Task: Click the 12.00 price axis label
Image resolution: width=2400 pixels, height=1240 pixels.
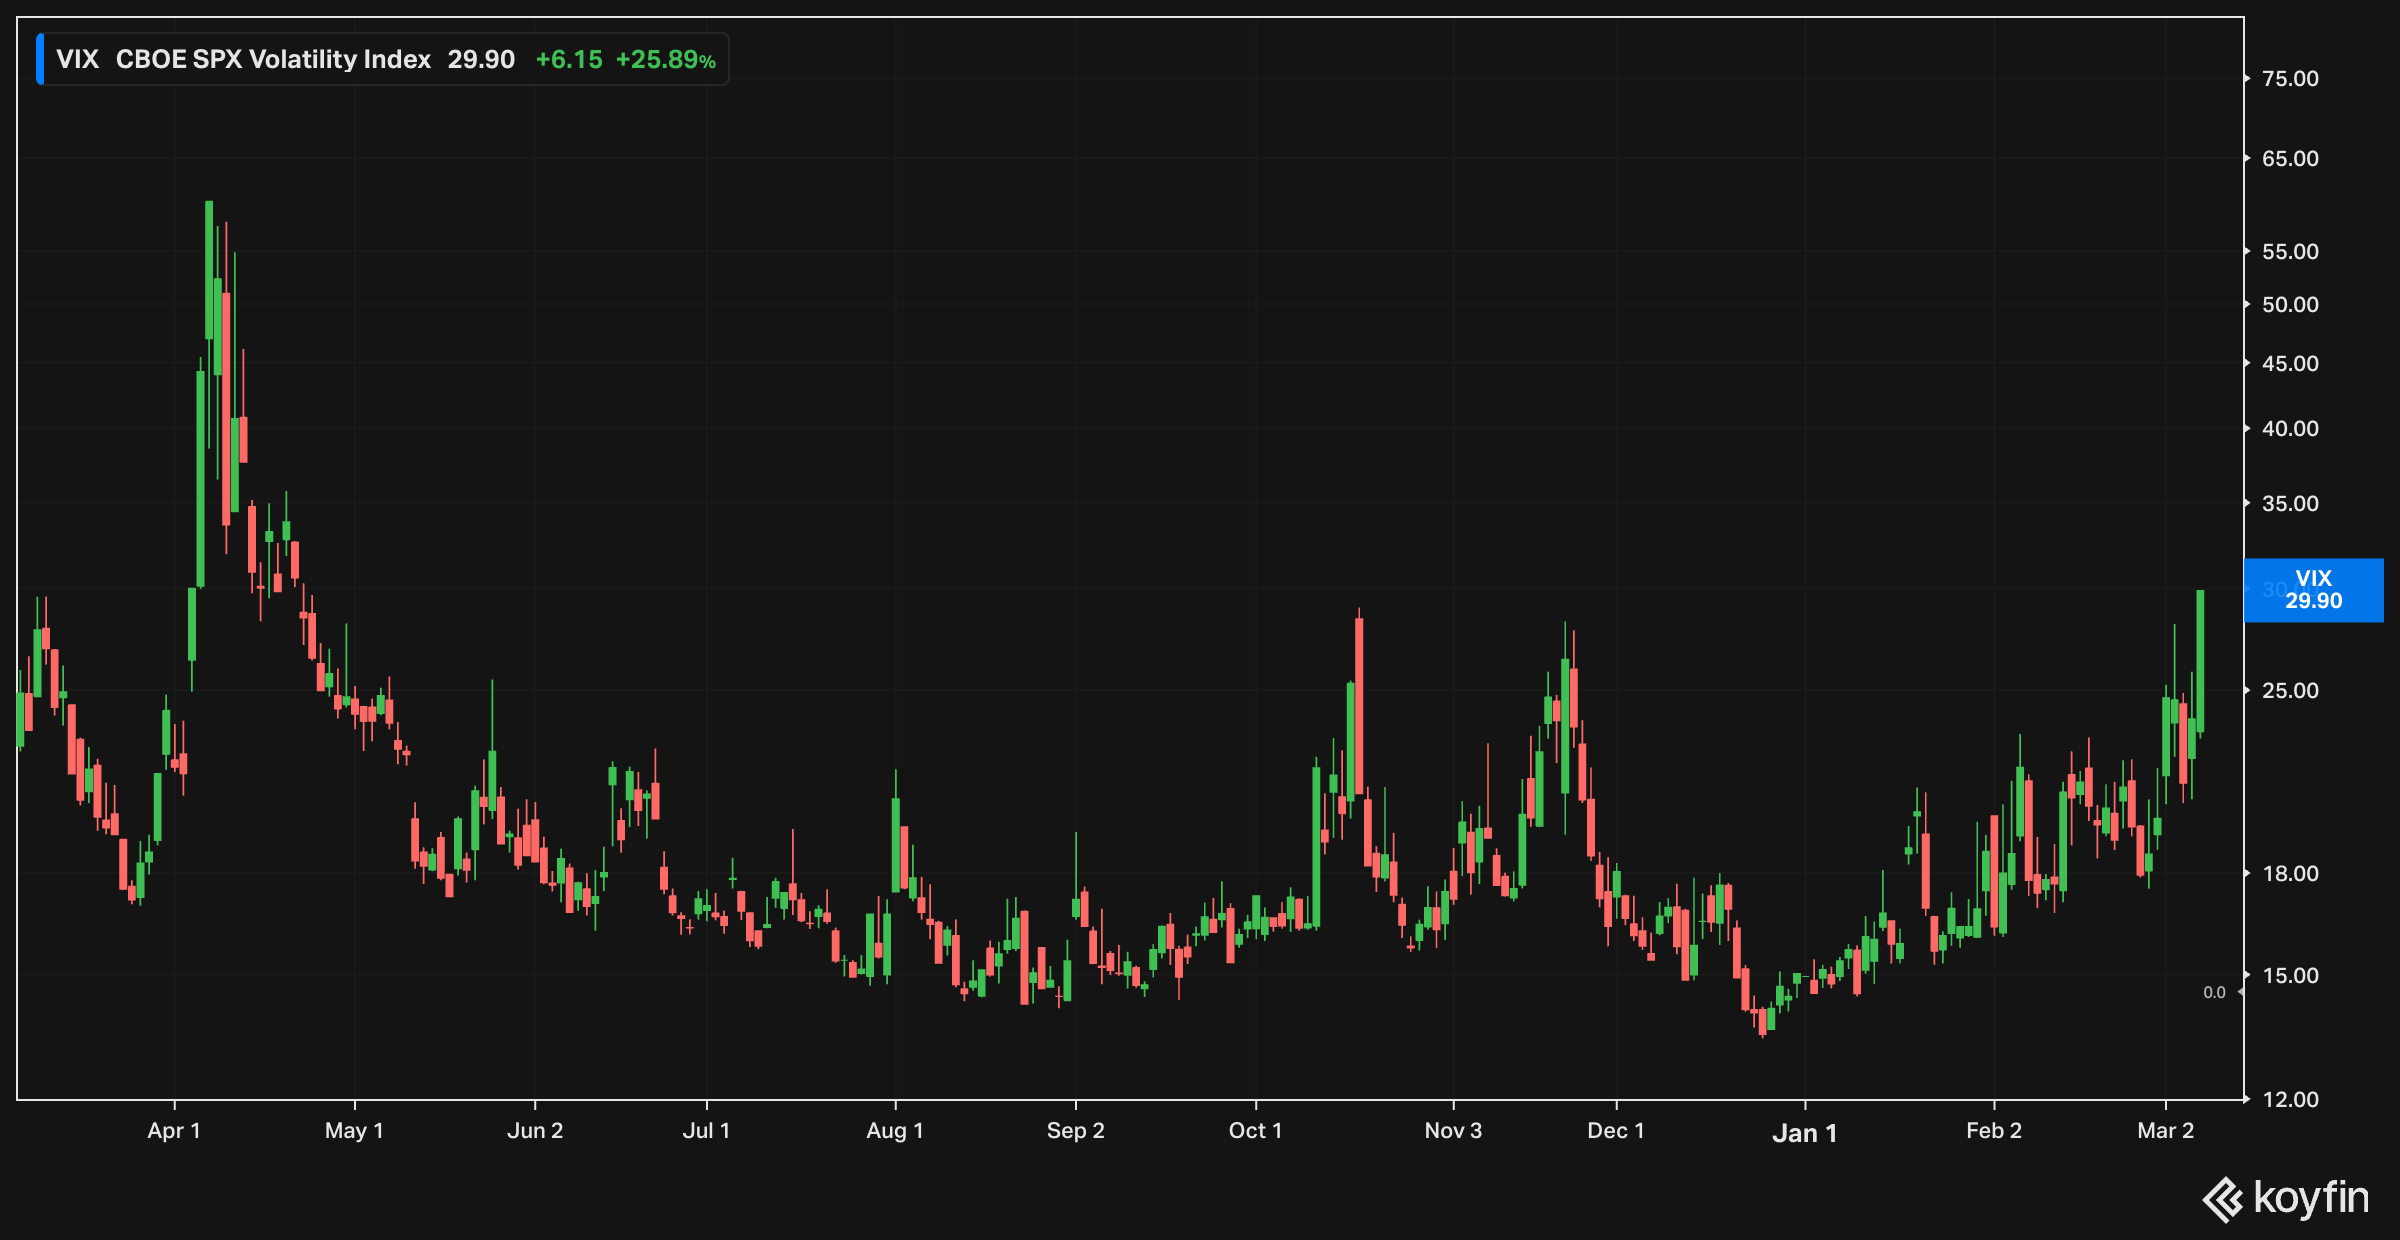Action: tap(2290, 1100)
